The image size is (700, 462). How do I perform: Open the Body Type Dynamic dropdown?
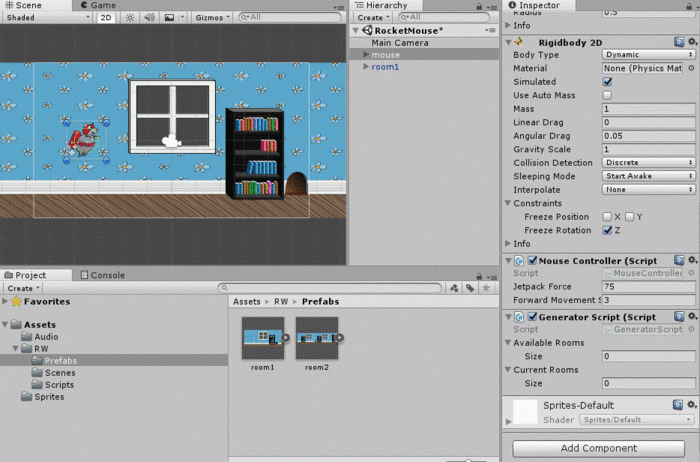[x=649, y=54]
